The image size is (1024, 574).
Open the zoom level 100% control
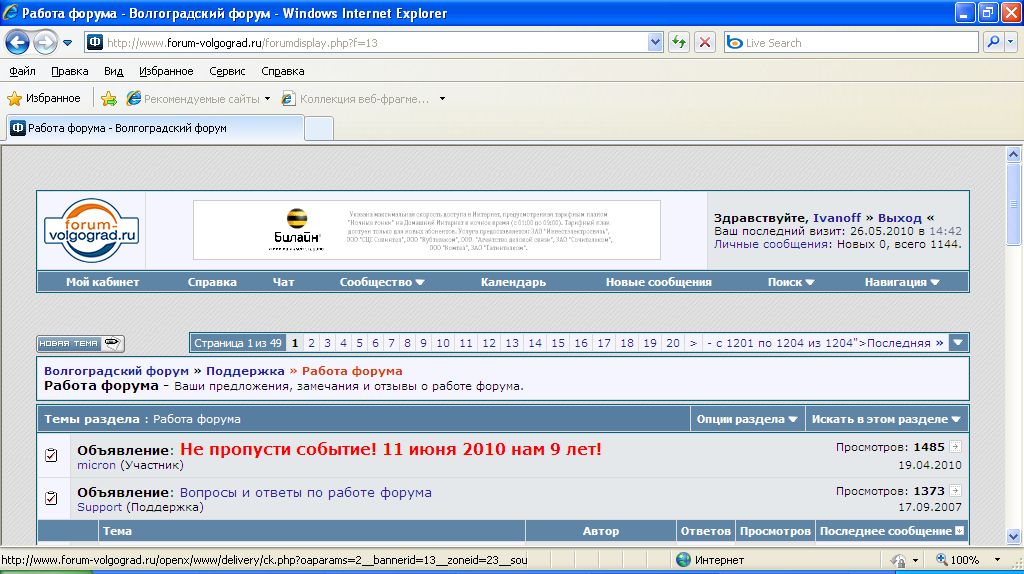tap(965, 560)
